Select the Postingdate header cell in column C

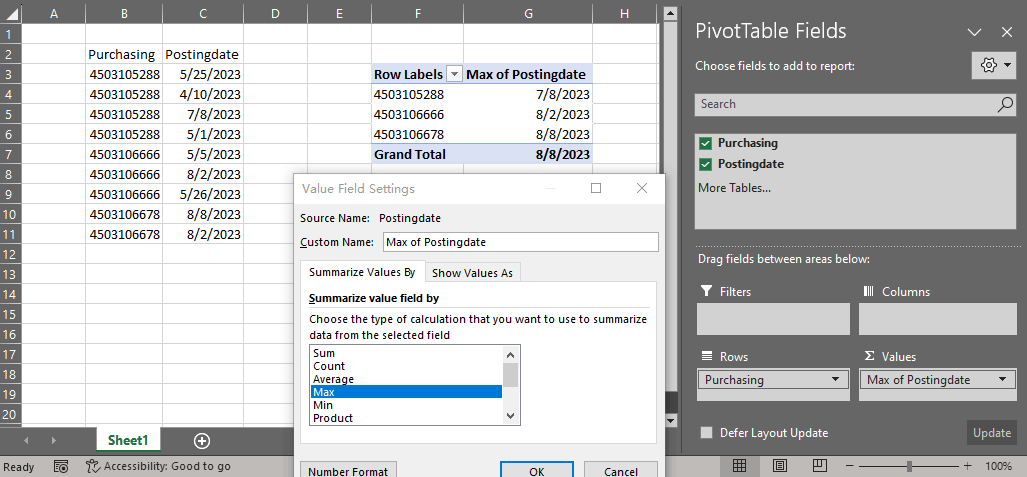pyautogui.click(x=203, y=54)
